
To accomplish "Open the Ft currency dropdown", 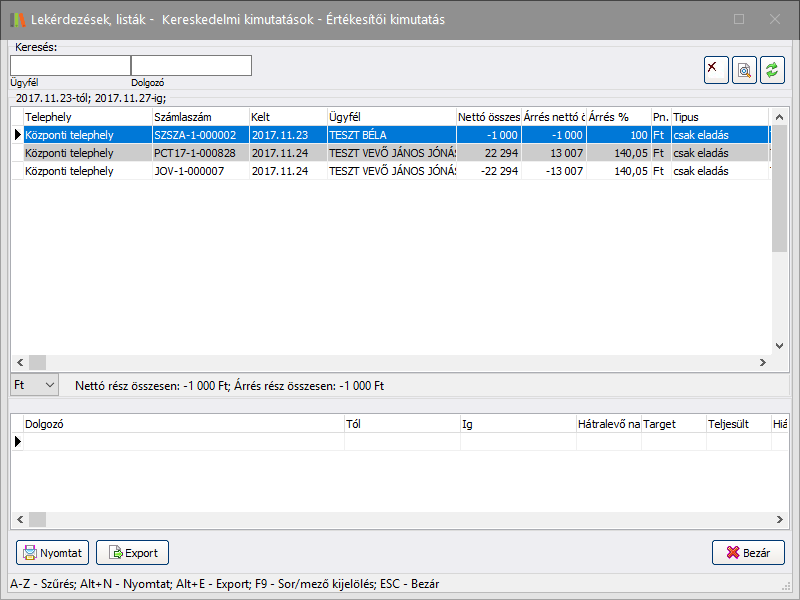I will 35,384.
